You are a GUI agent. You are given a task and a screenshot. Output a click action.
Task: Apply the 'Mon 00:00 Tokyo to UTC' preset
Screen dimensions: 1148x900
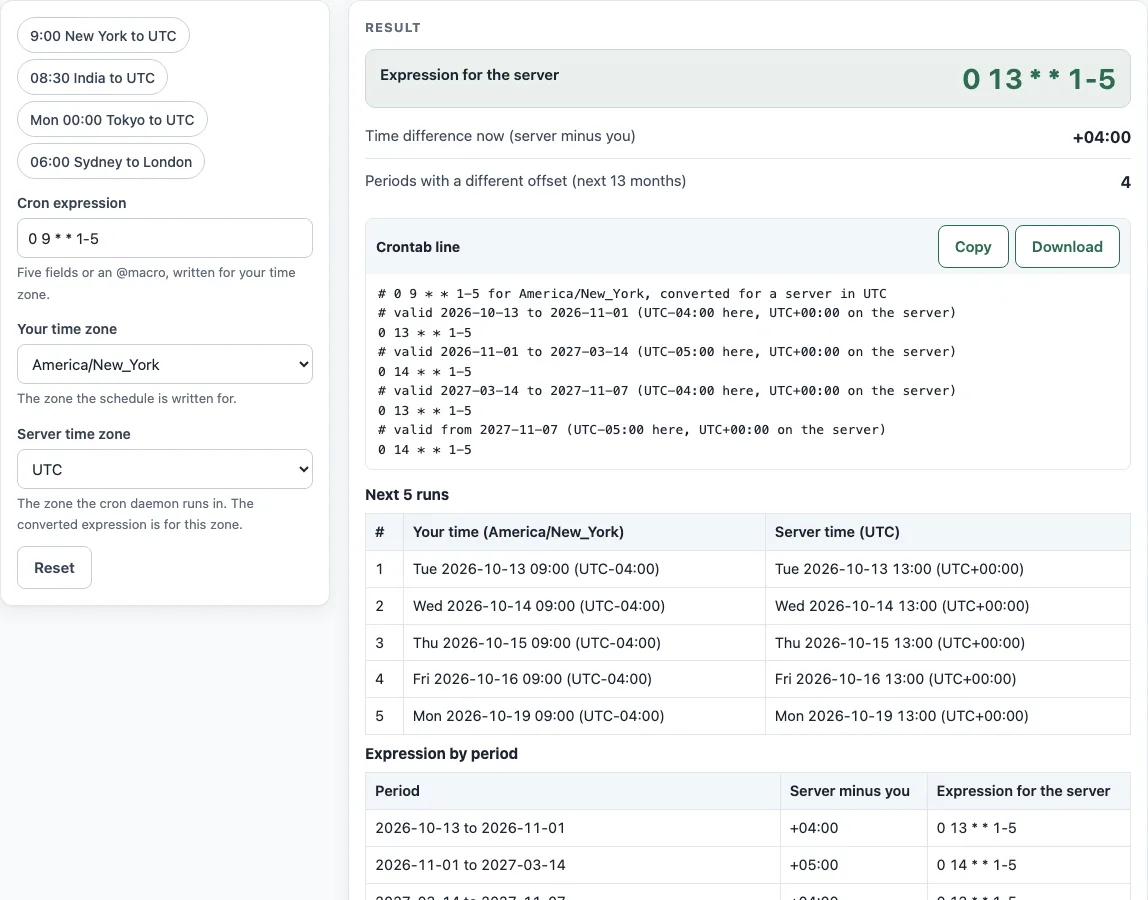click(112, 119)
